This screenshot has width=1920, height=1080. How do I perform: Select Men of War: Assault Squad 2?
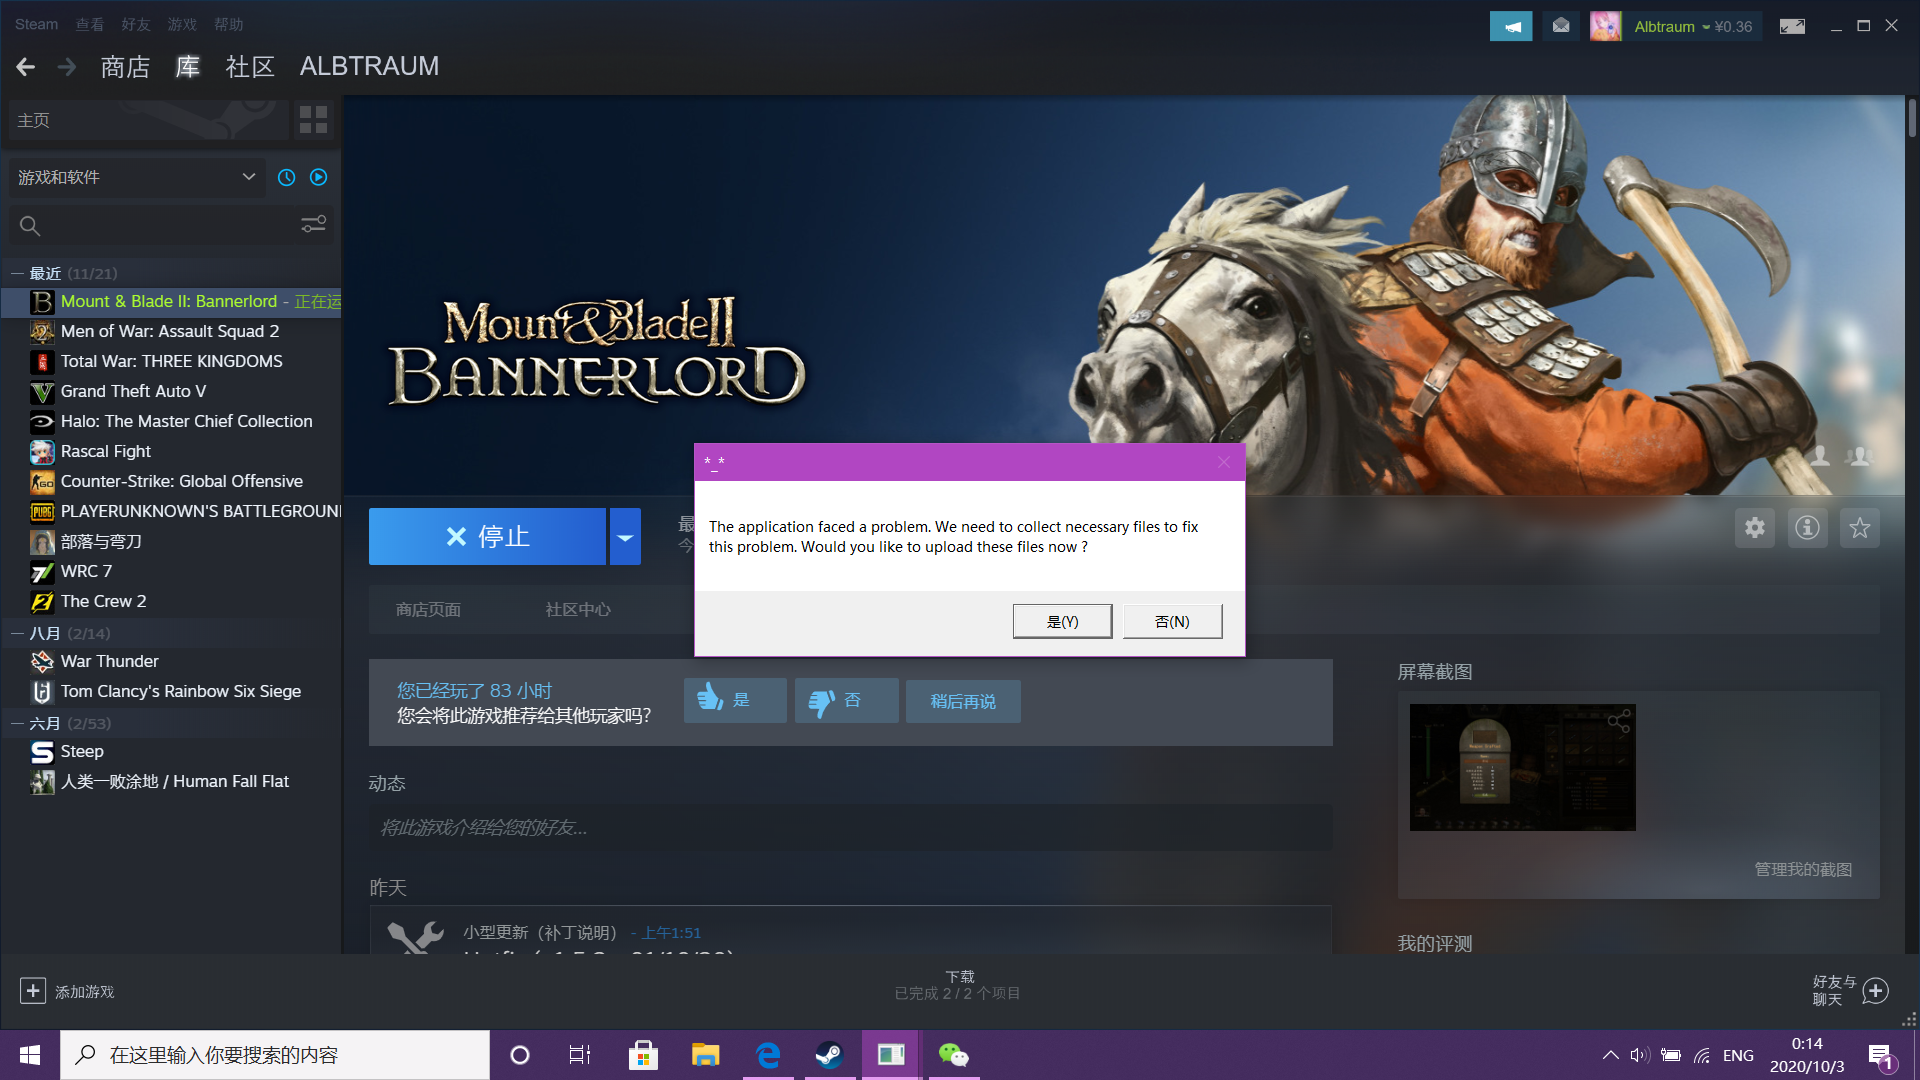tap(172, 331)
